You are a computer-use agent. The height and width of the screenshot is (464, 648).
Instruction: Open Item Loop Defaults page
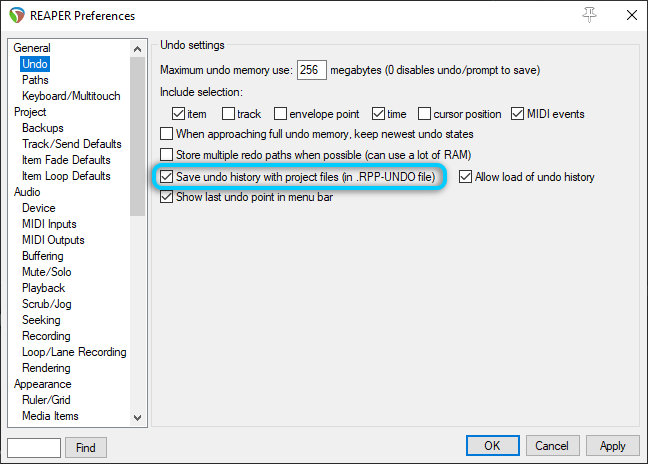[x=66, y=176]
